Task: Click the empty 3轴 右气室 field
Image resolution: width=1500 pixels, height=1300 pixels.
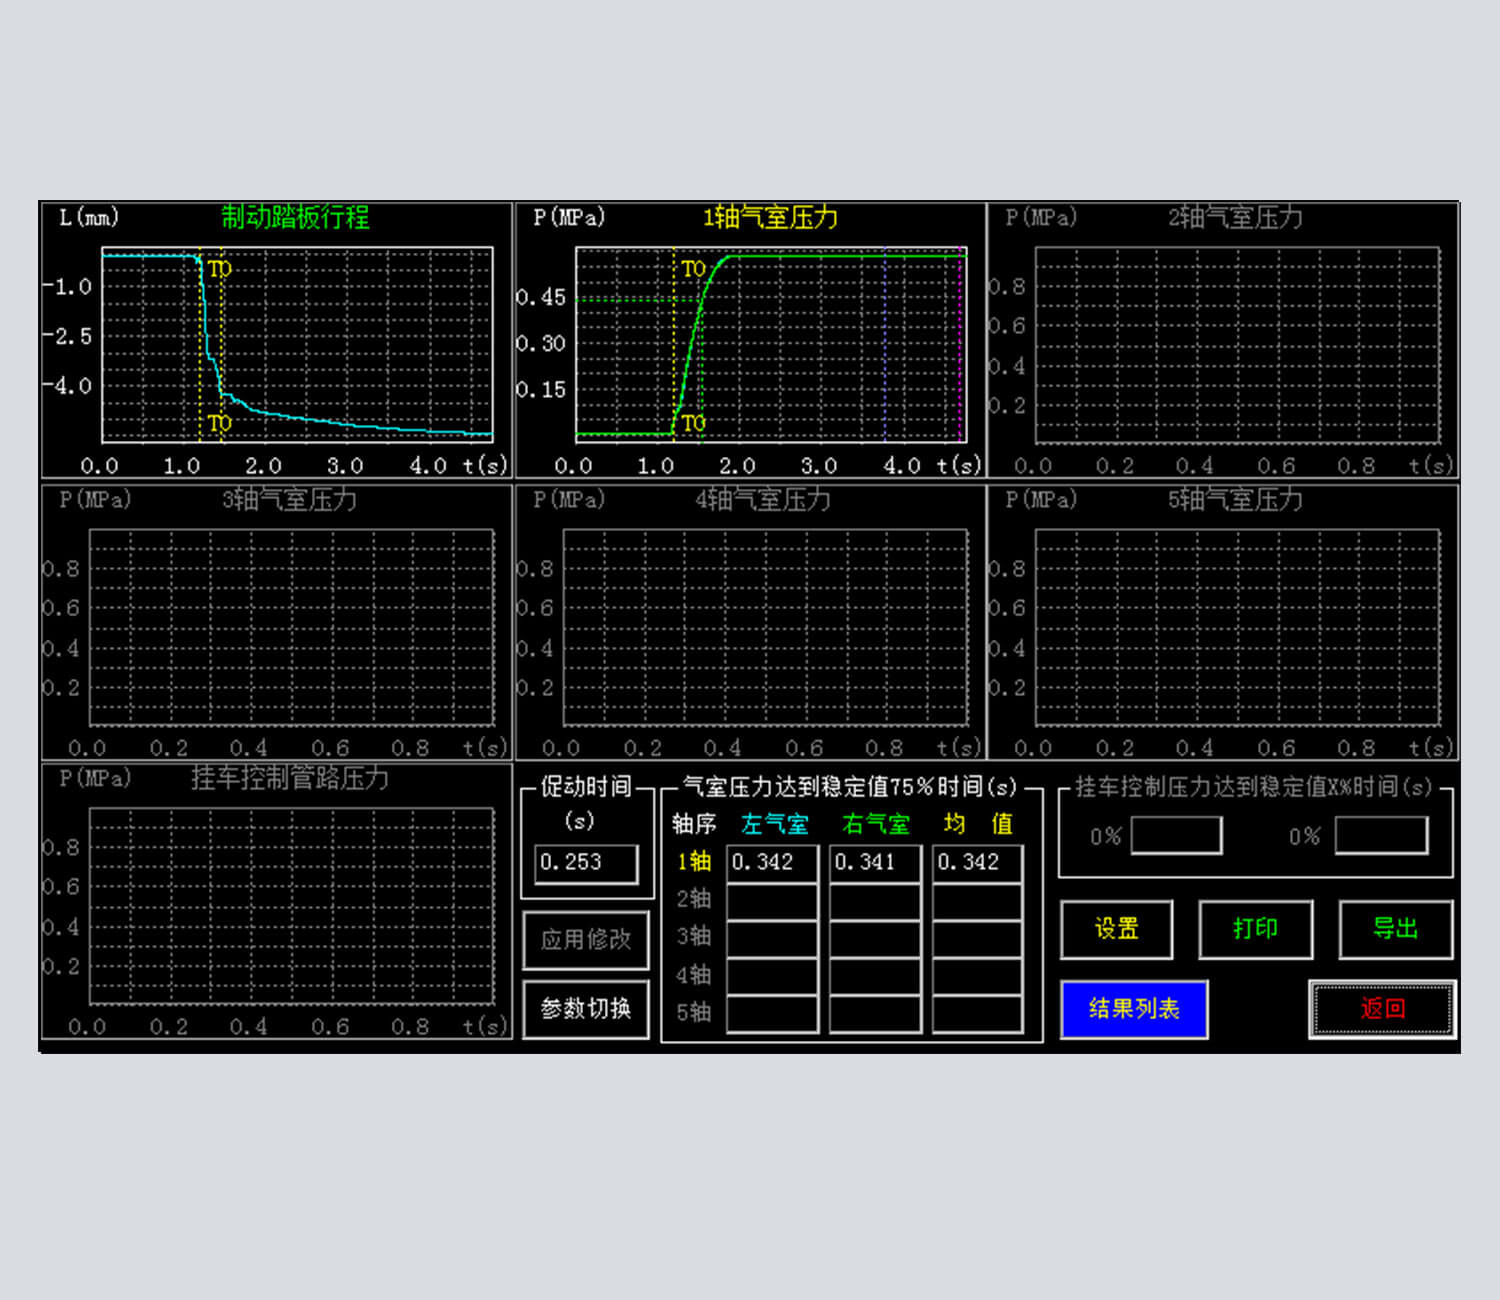Action: click(874, 938)
